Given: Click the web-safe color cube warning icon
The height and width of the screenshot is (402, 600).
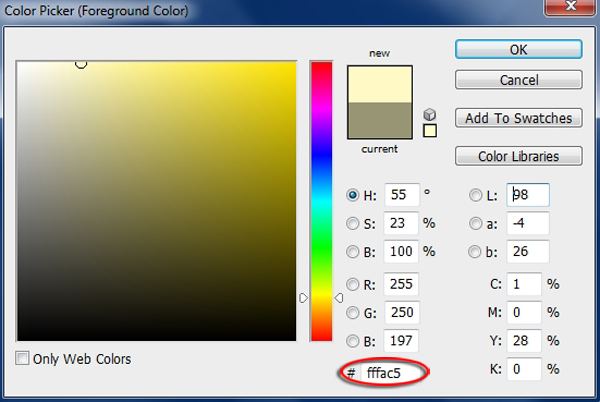Looking at the screenshot, I should 430,114.
